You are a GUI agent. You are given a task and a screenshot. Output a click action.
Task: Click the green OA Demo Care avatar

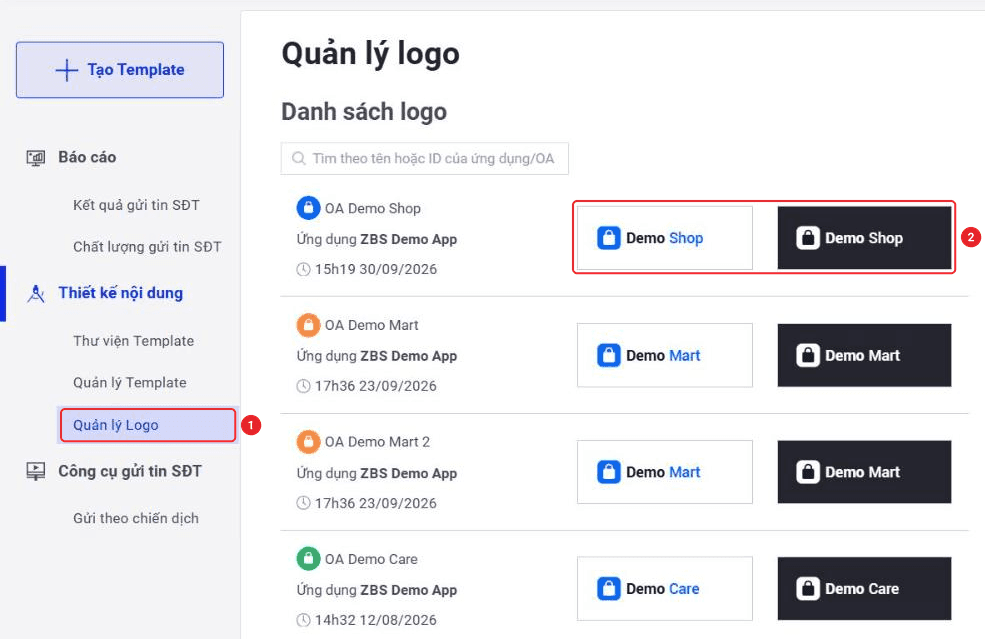[x=308, y=559]
